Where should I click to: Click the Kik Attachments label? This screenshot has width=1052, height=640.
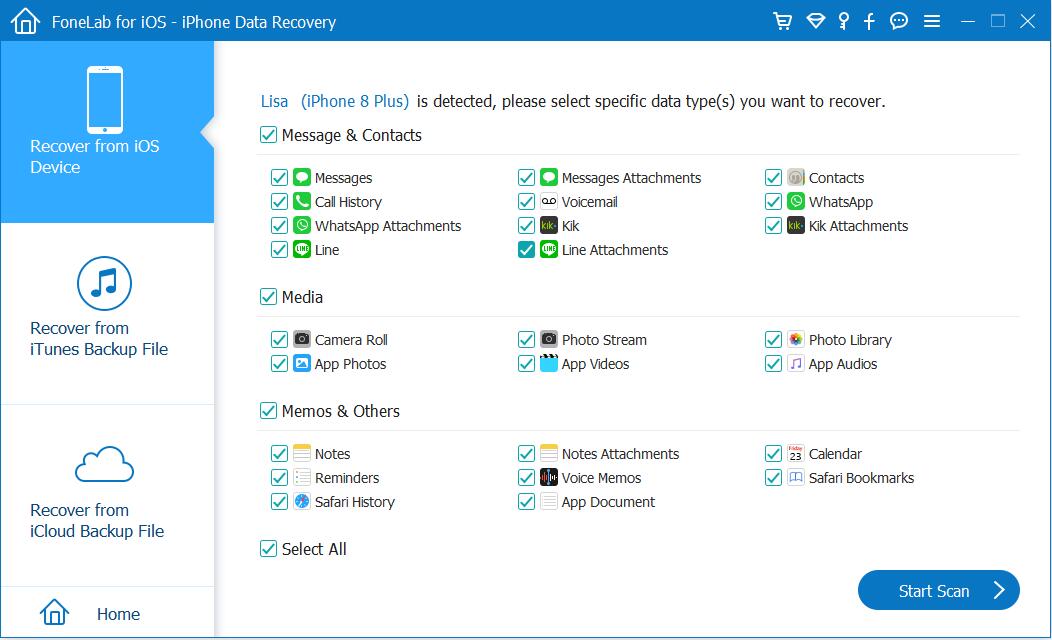click(858, 226)
